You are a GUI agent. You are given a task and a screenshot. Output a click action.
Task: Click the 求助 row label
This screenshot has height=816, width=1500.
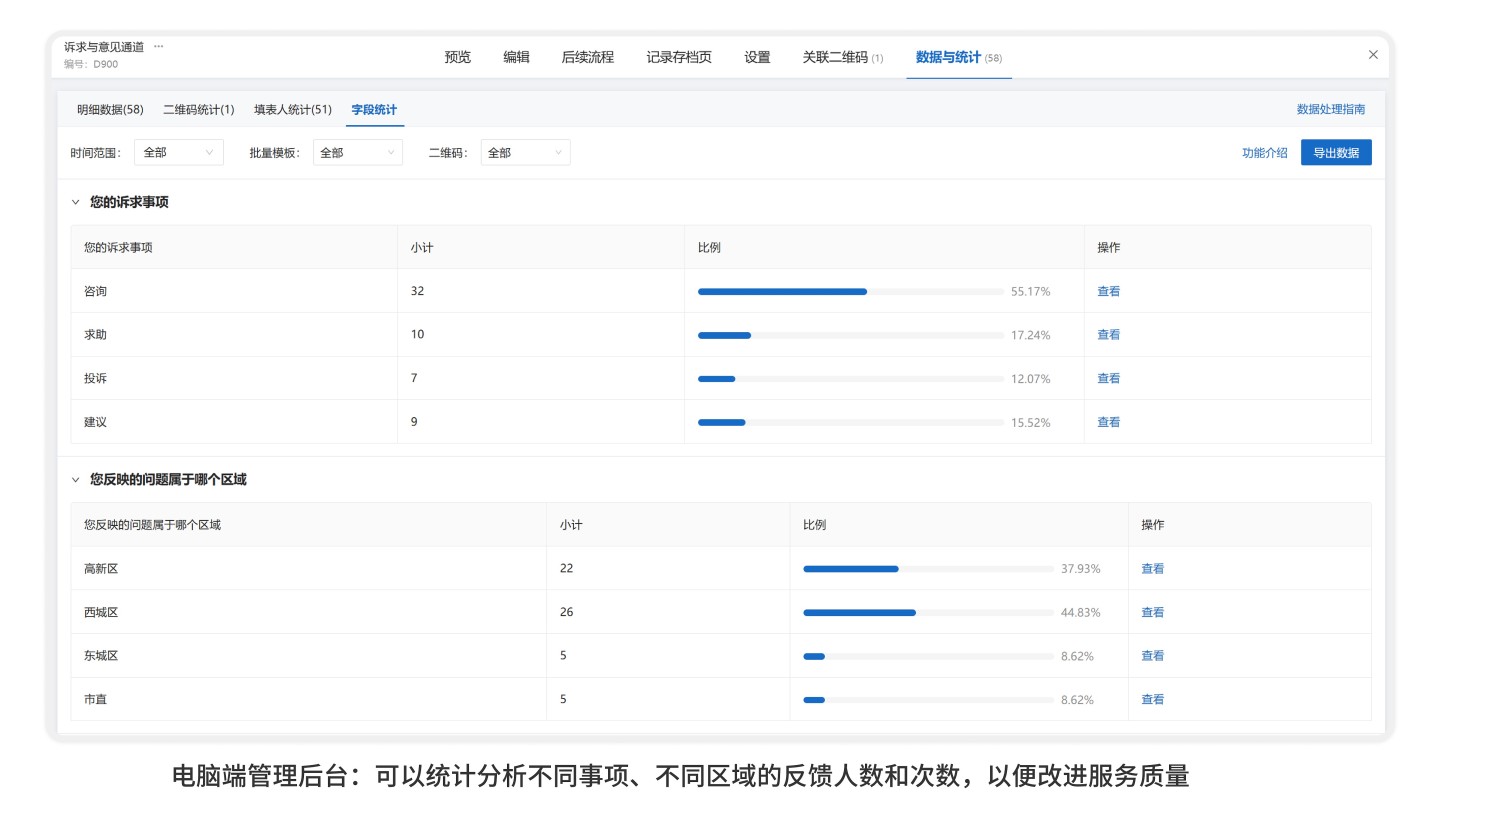tap(95, 335)
